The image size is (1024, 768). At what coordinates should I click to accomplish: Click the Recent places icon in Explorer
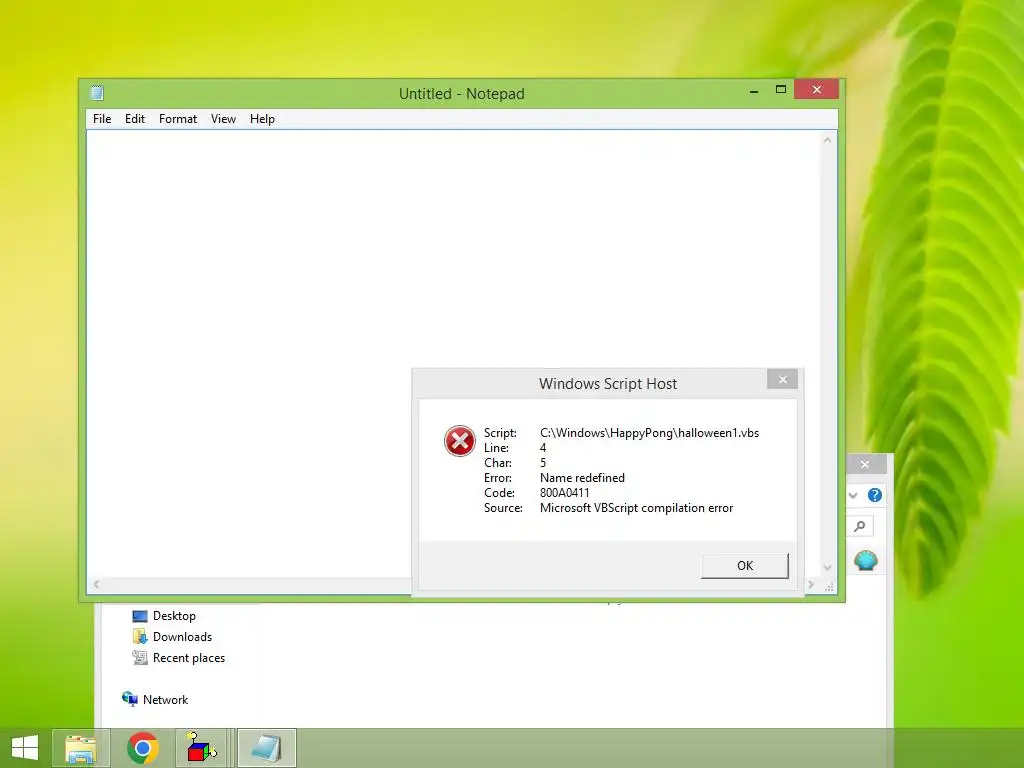140,658
